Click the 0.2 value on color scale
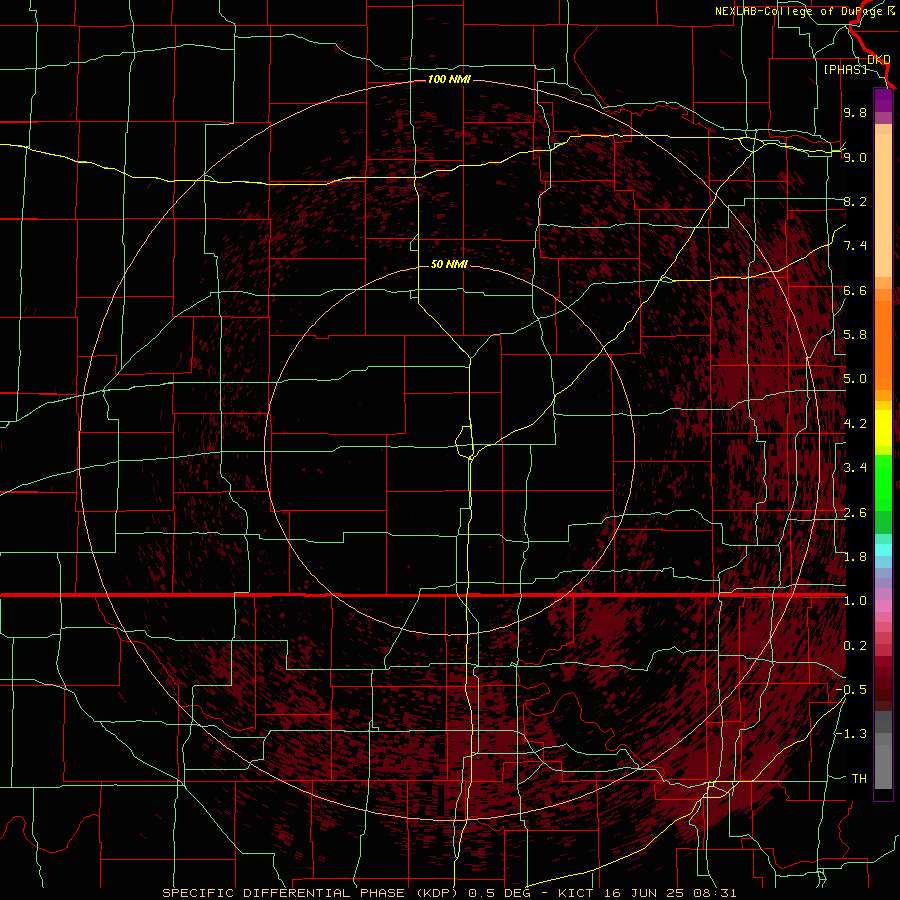 click(855, 646)
